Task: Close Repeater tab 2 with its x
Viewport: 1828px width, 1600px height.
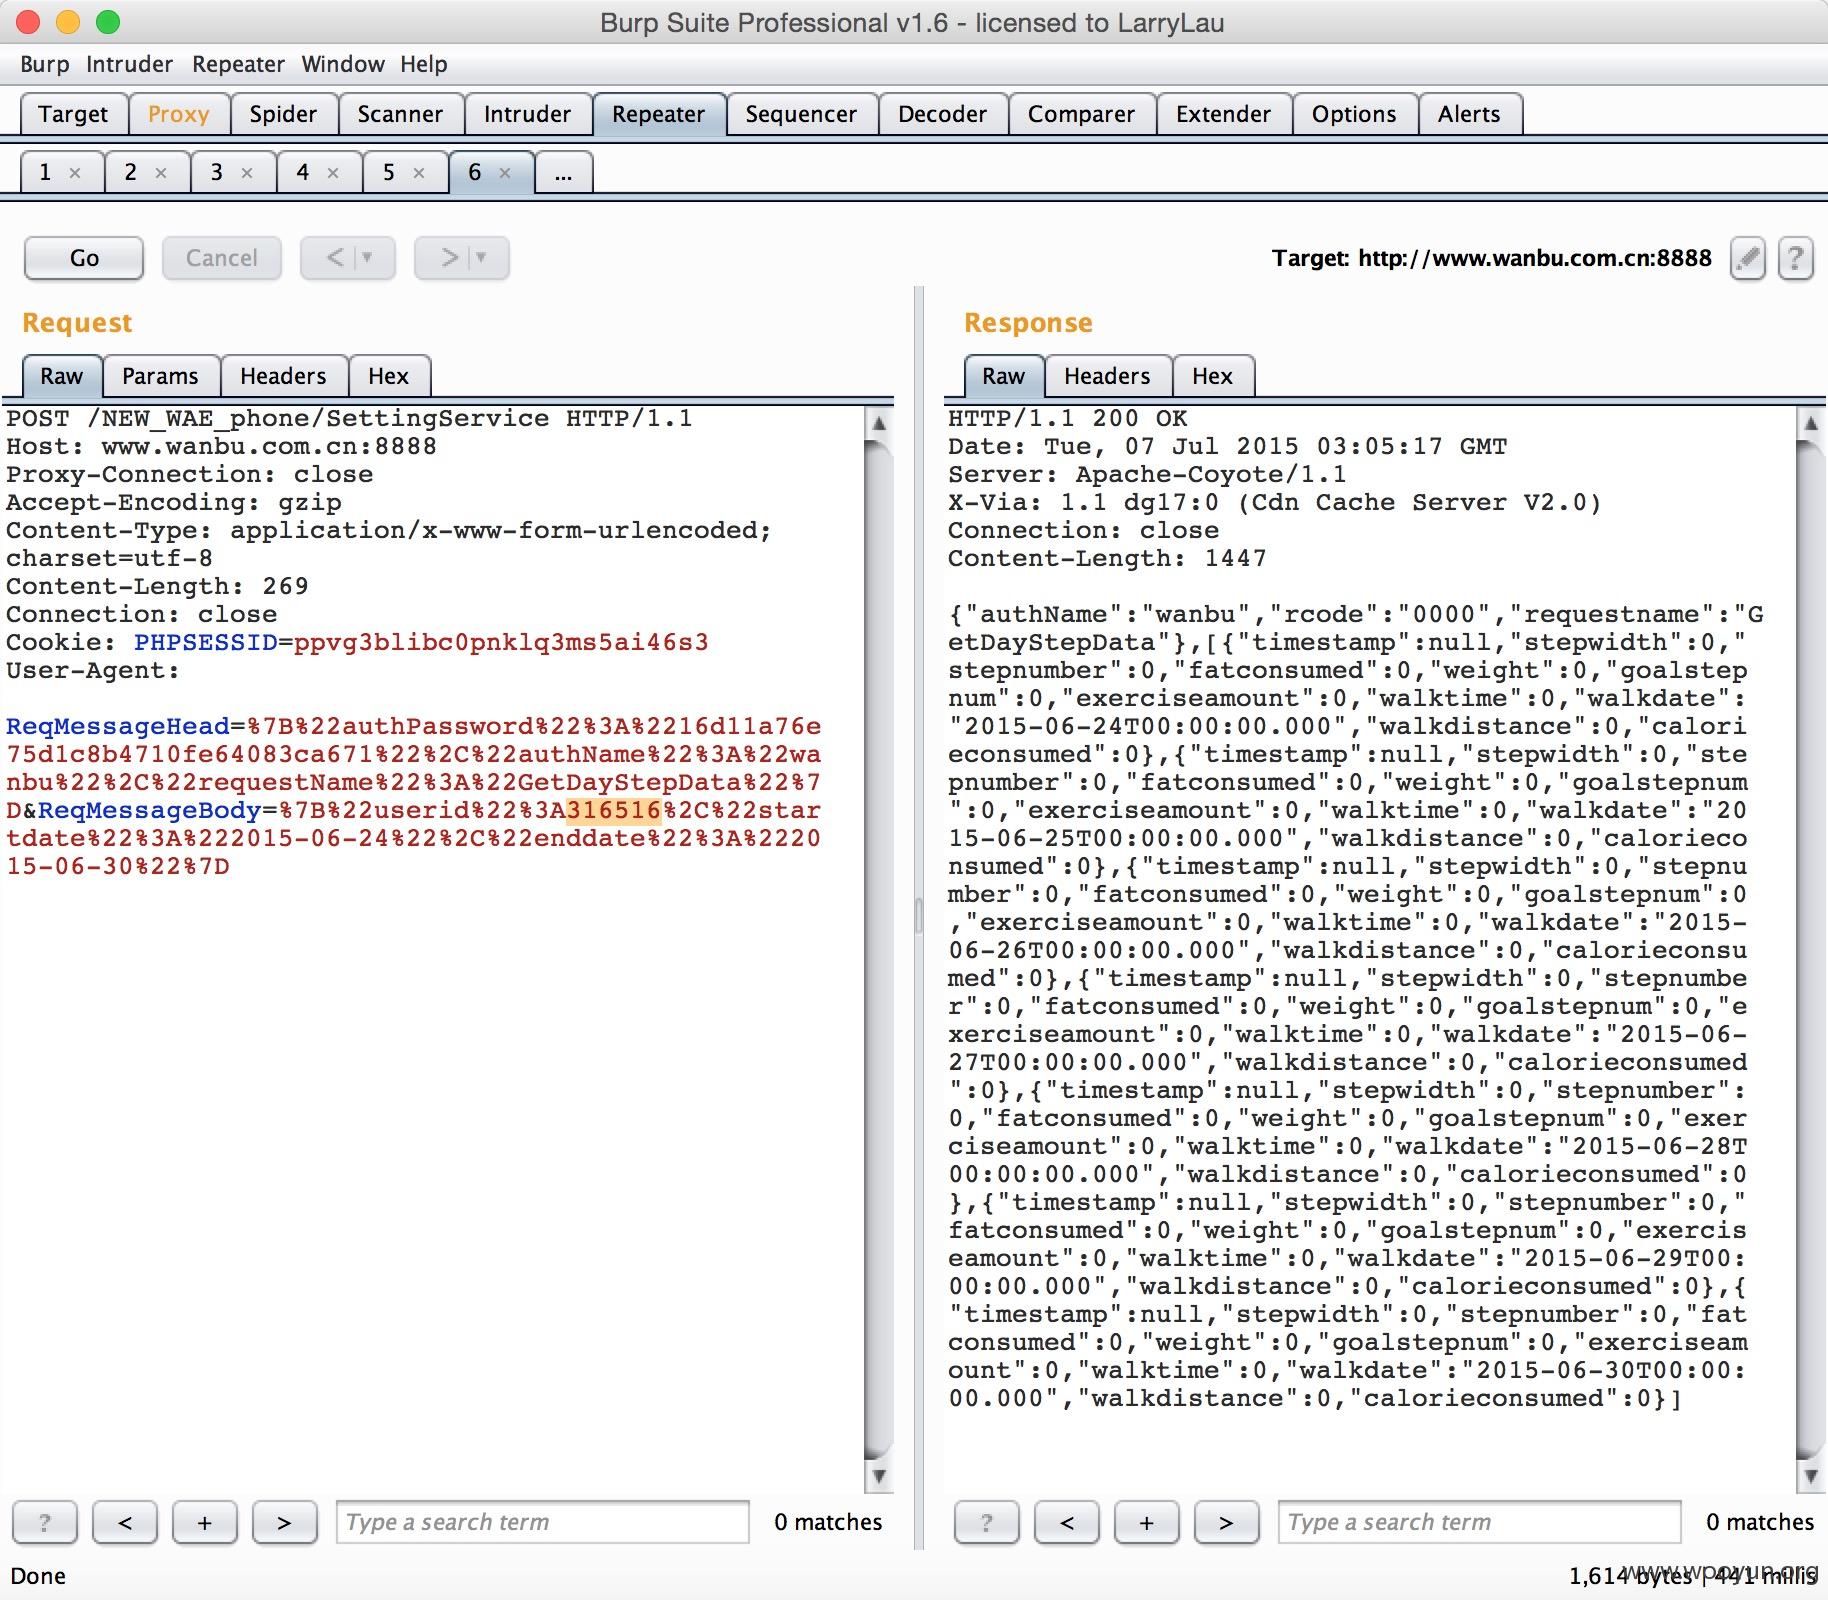Action: (160, 173)
